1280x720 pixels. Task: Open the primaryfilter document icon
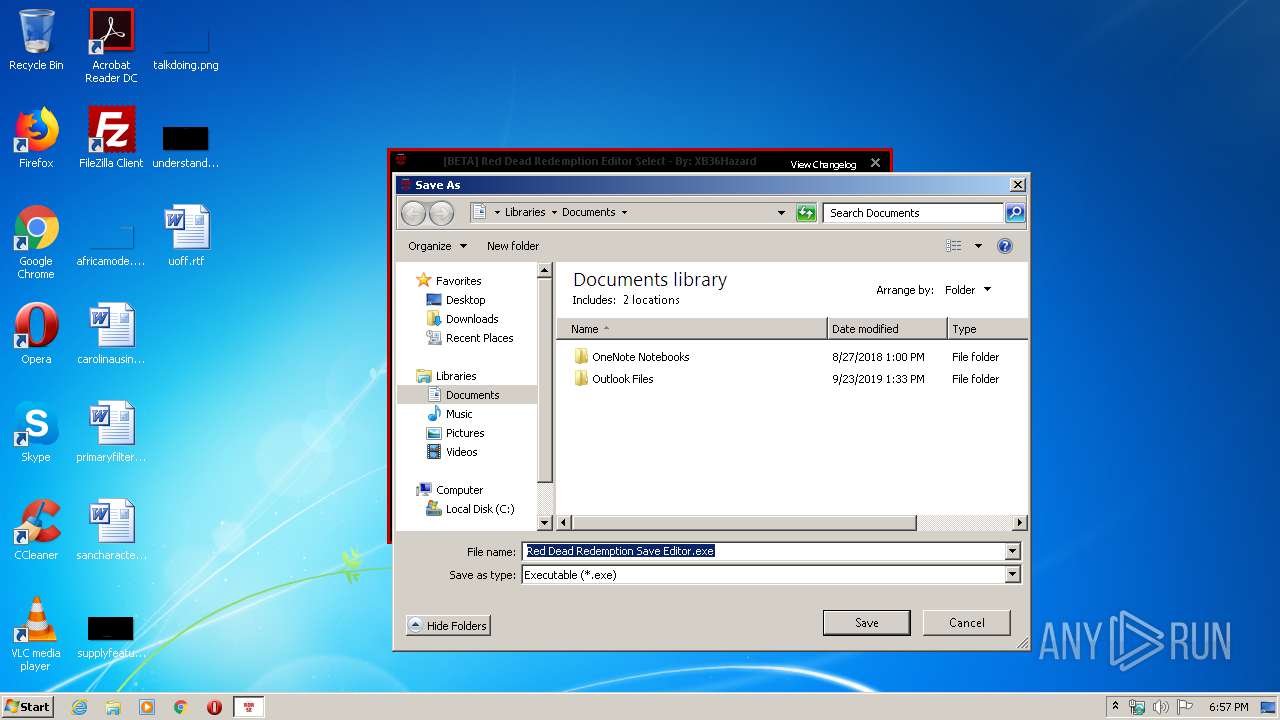pyautogui.click(x=111, y=432)
